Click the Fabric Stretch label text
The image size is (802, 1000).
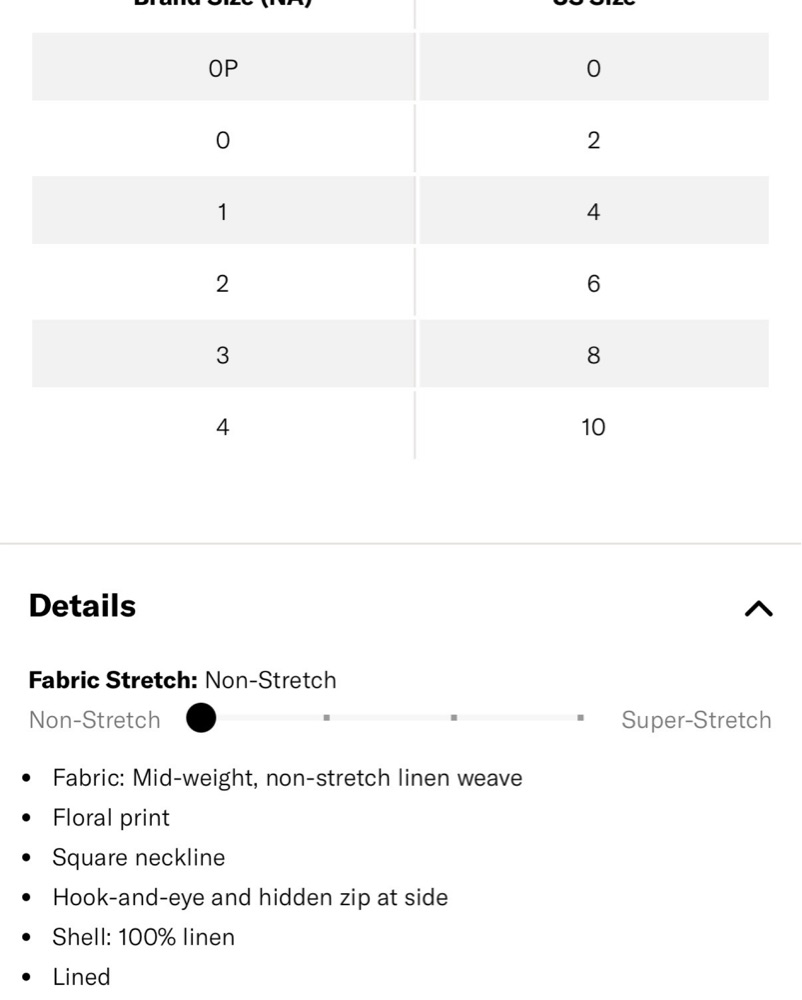[x=113, y=680]
